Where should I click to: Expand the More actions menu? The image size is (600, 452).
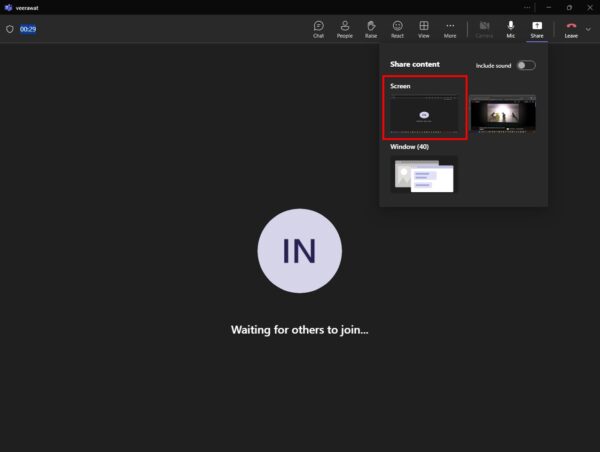pos(450,28)
